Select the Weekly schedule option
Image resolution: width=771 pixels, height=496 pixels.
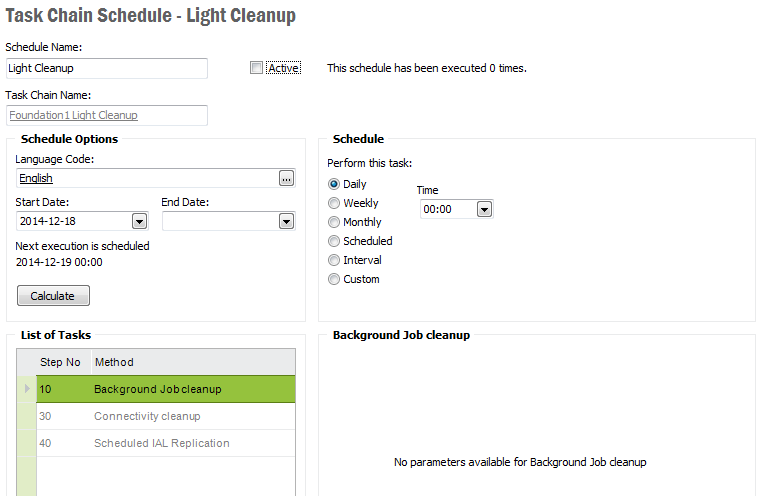pyautogui.click(x=334, y=203)
